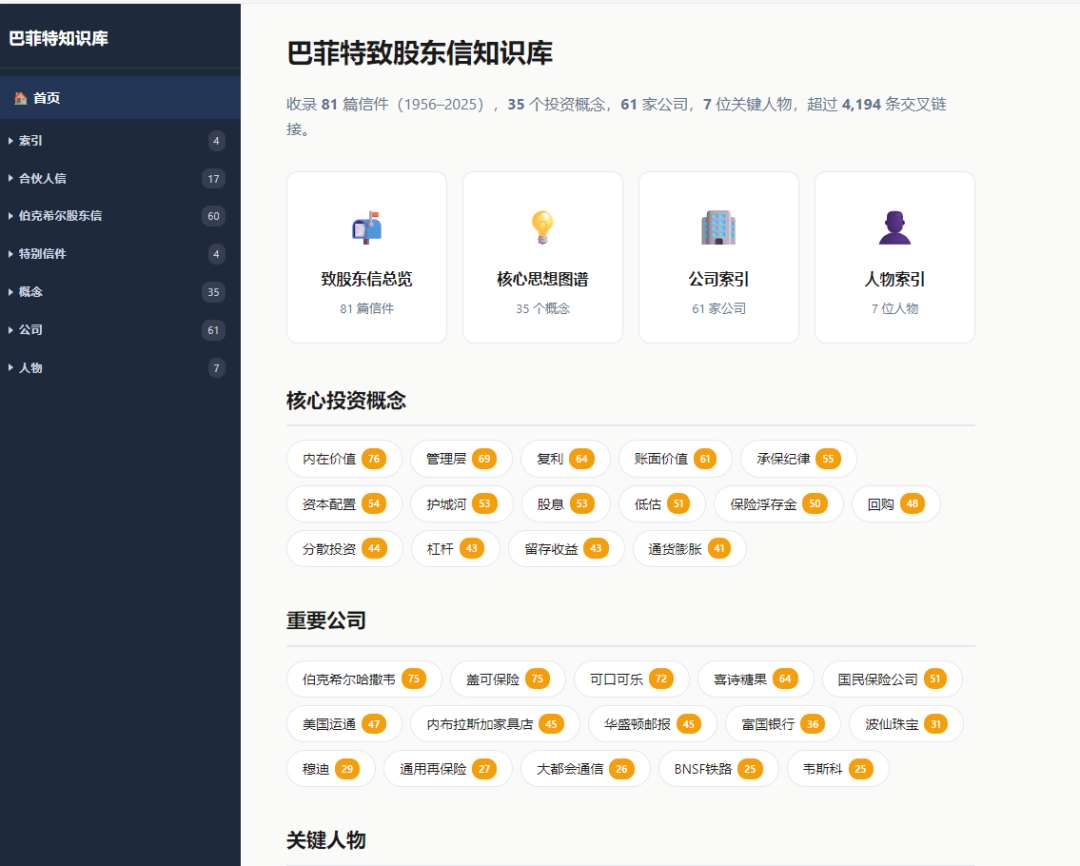The image size is (1080, 866).
Task: Click the 保险浮存金 concept tag
Action: coord(778,504)
